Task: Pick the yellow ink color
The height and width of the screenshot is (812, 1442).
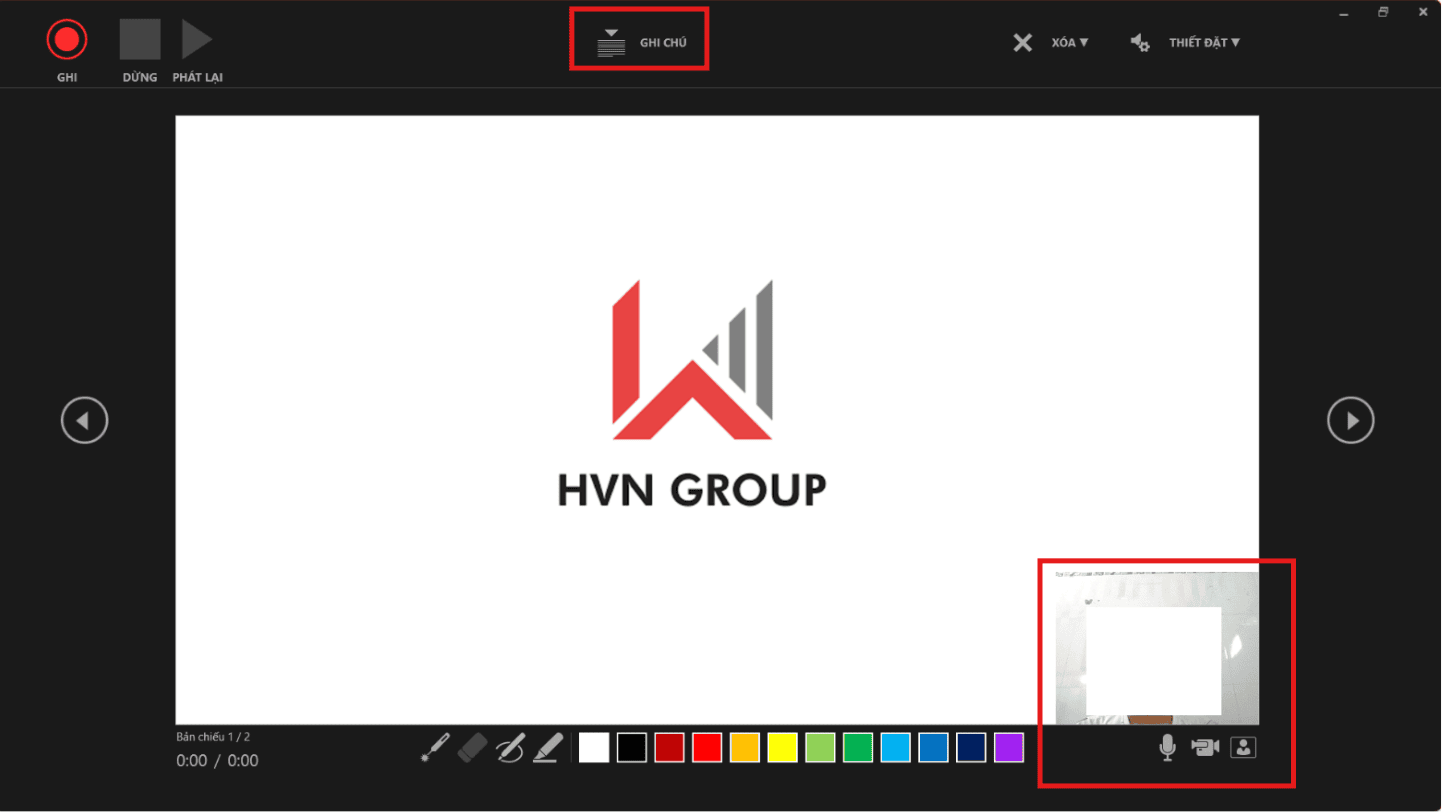Action: 782,747
